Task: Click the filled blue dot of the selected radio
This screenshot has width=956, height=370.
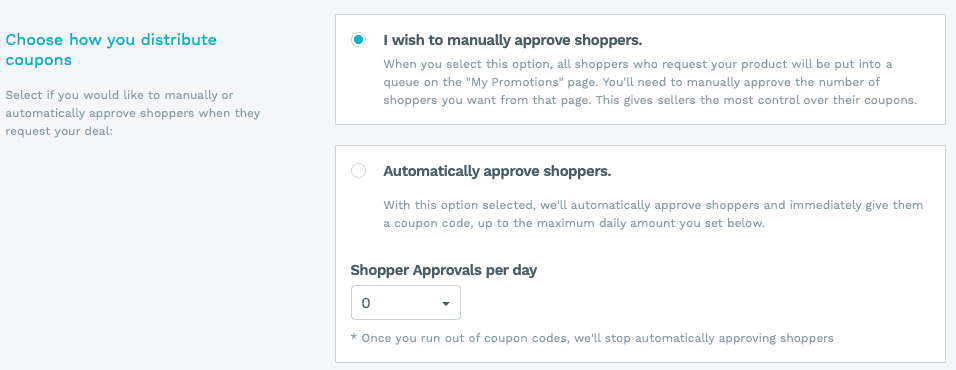Action: (x=358, y=40)
